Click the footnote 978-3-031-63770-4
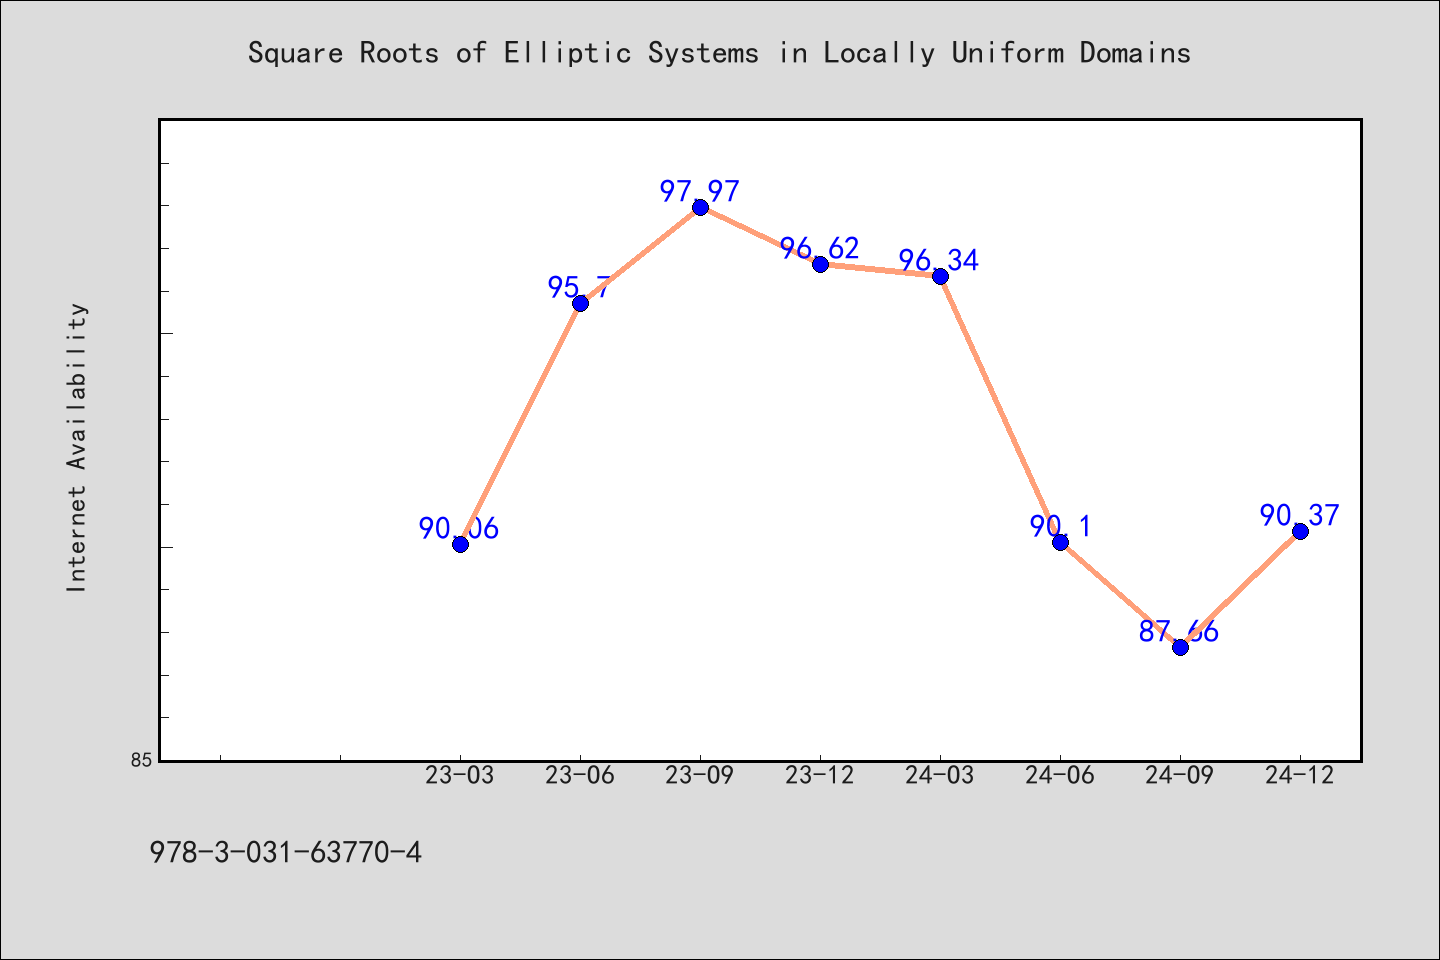Screen dimensions: 1440x960 point(286,853)
